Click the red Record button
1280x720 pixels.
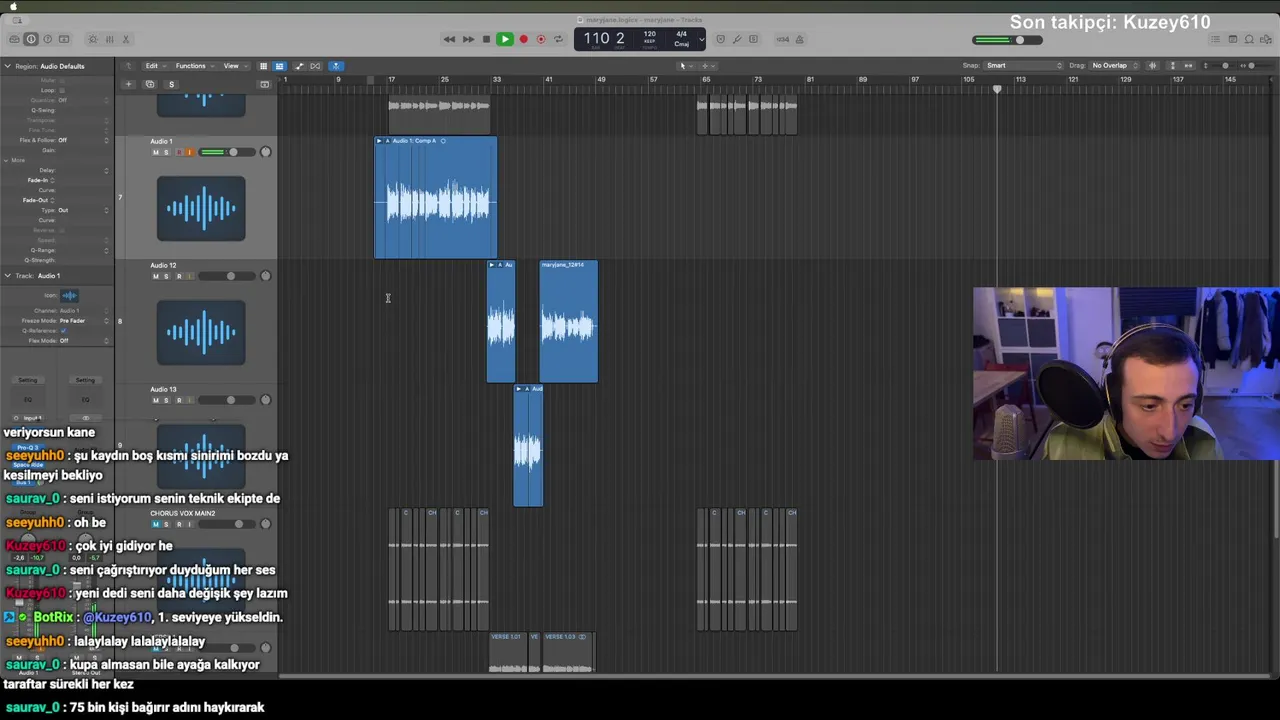[523, 39]
